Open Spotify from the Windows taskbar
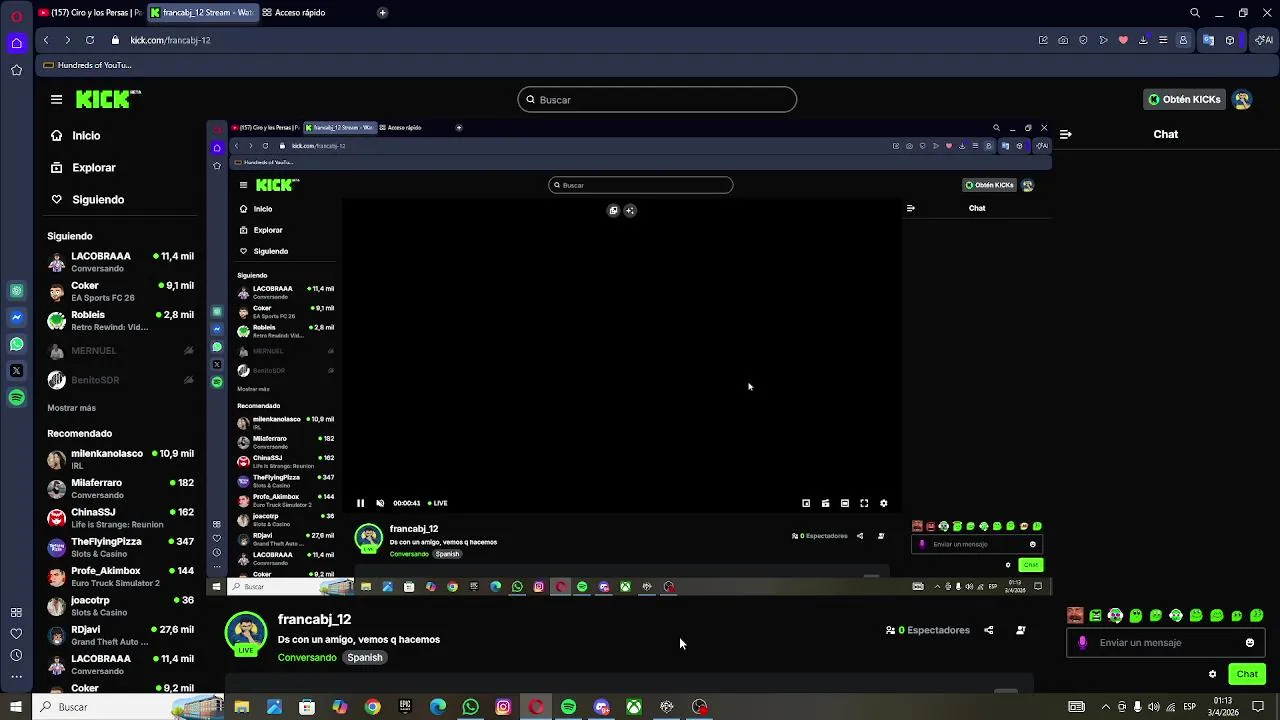 [x=569, y=707]
